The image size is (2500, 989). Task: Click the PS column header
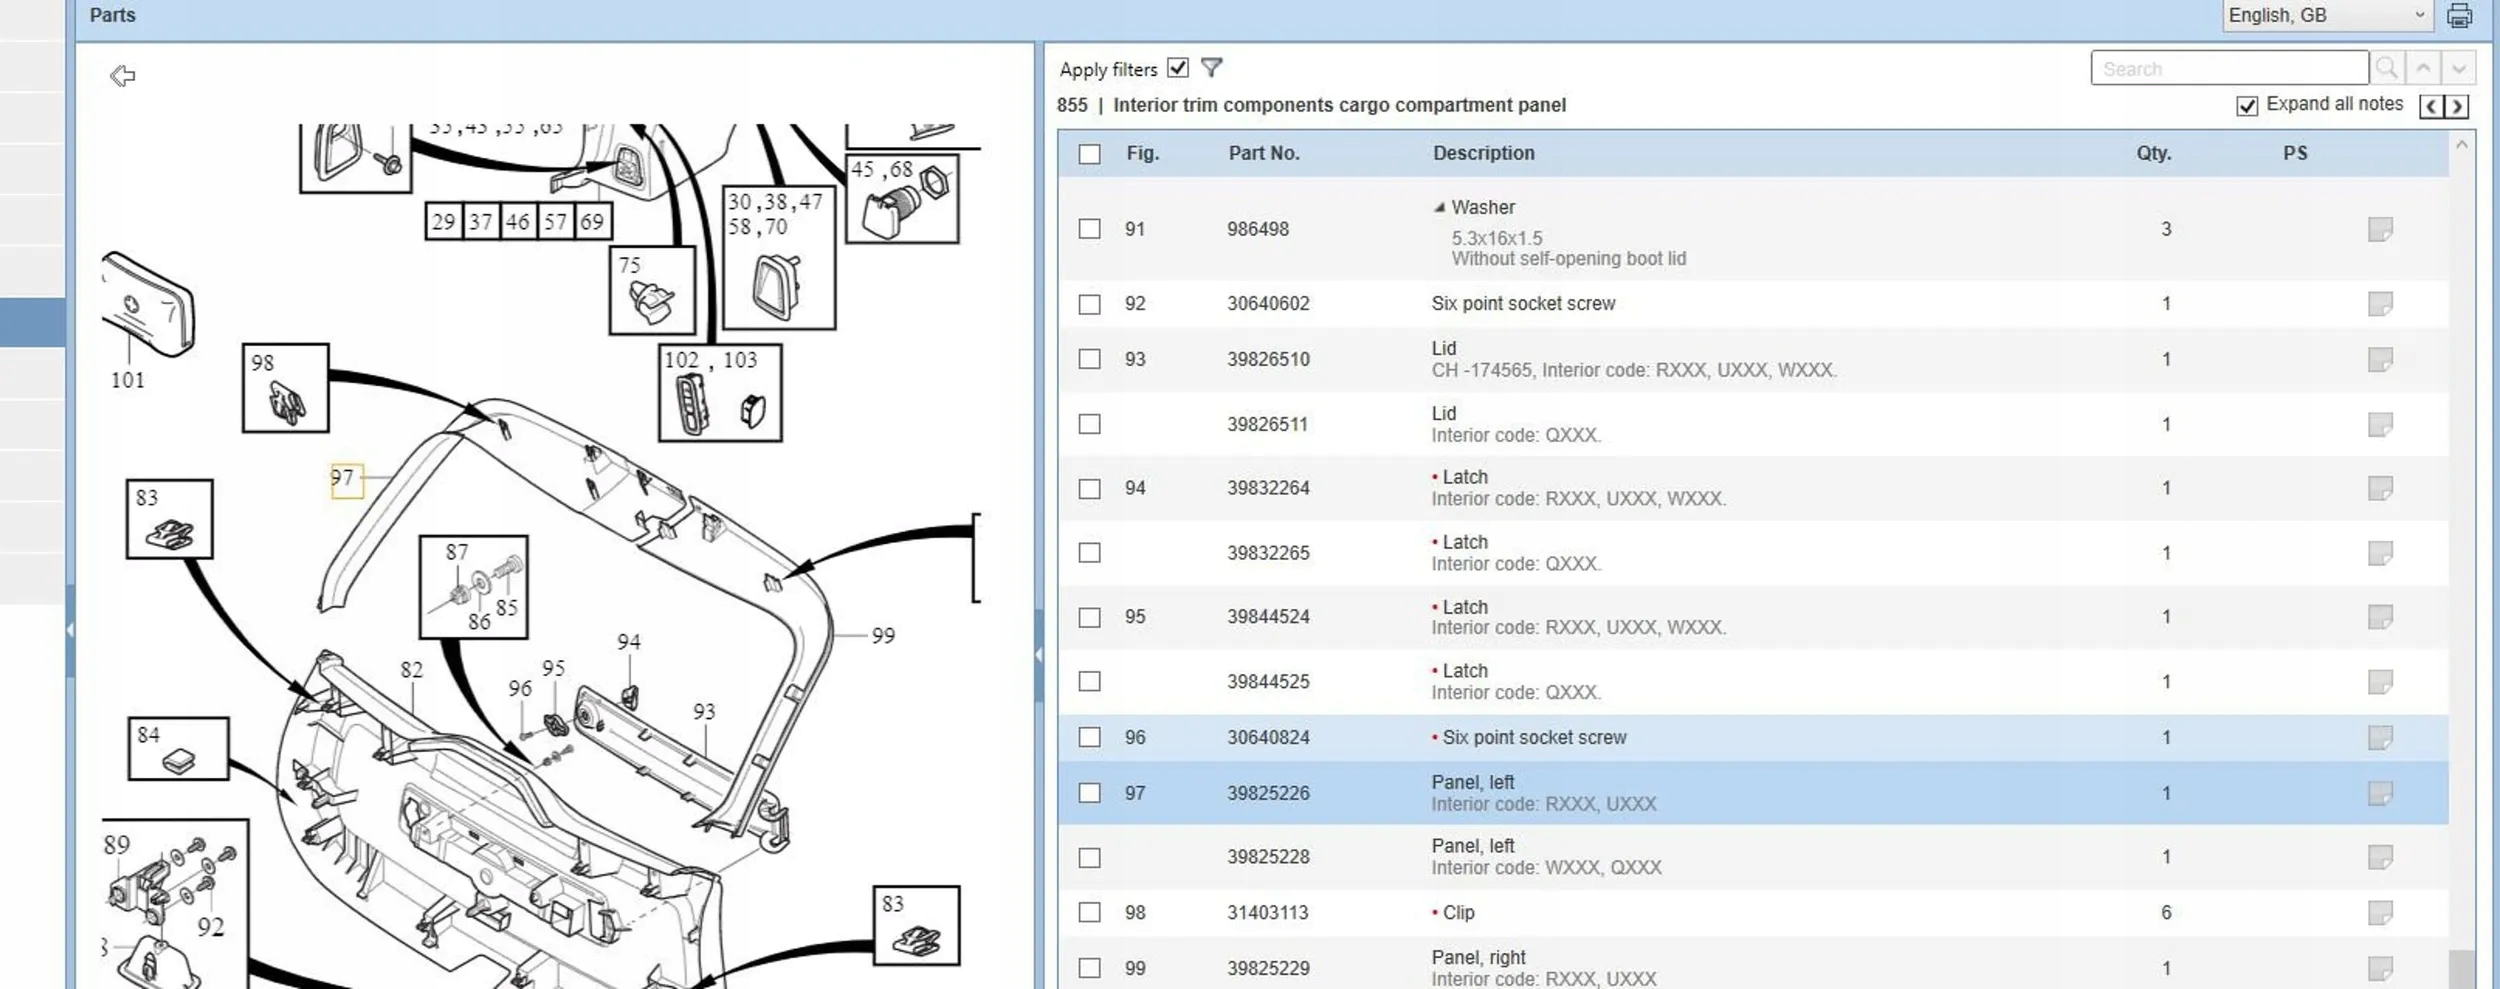point(2295,153)
